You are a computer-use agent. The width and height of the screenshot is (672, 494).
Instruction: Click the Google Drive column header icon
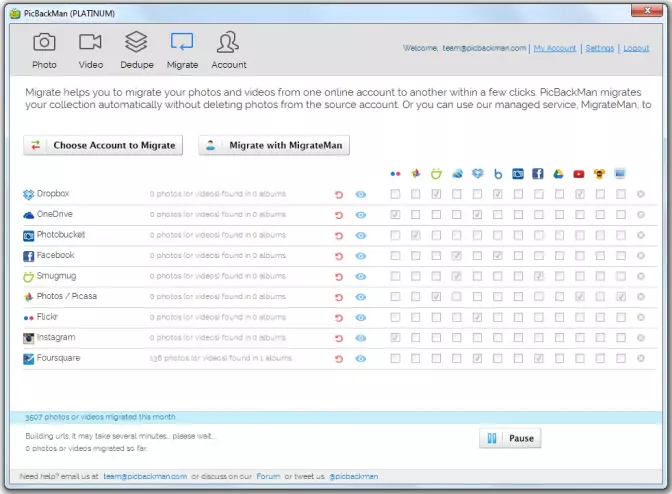pyautogui.click(x=558, y=174)
